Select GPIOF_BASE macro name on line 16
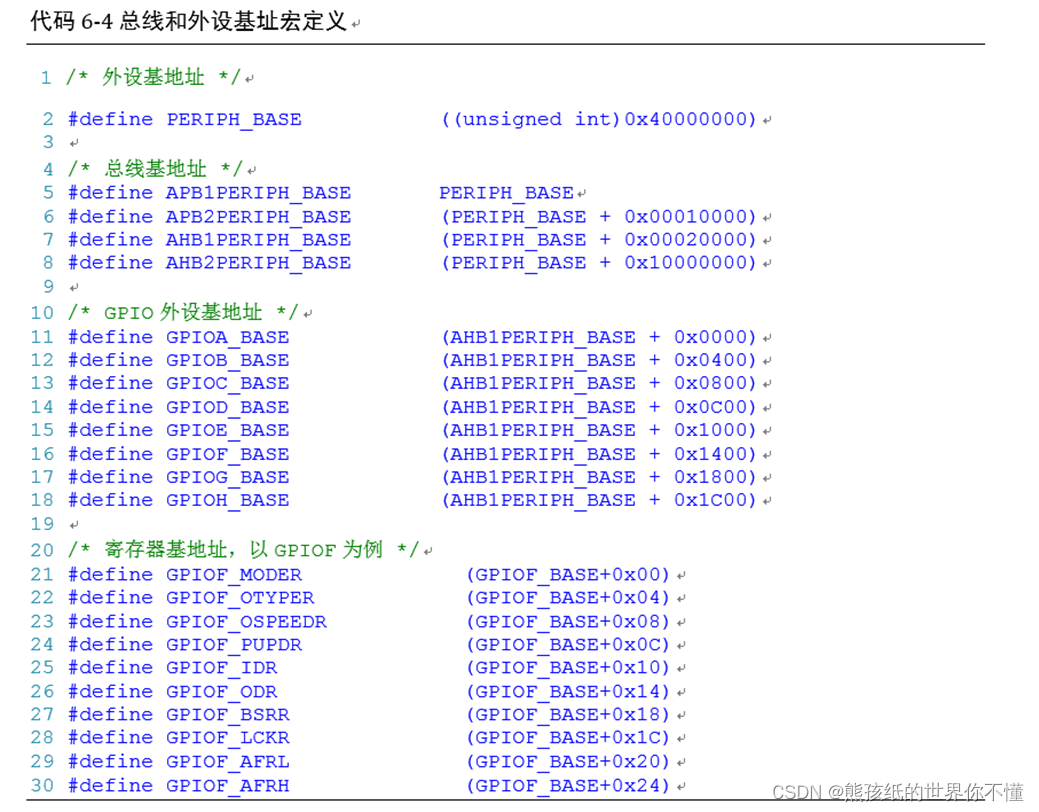Image resolution: width=1039 pixels, height=812 pixels. (227, 455)
